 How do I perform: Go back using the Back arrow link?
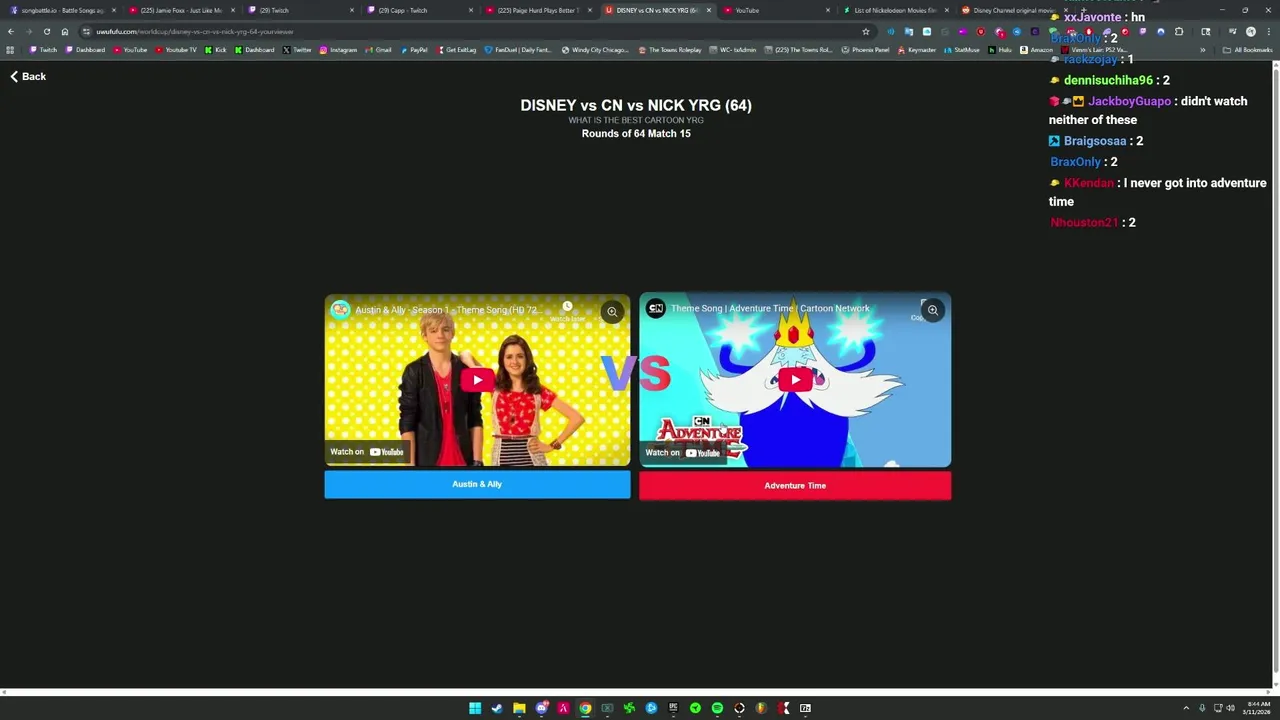click(28, 76)
